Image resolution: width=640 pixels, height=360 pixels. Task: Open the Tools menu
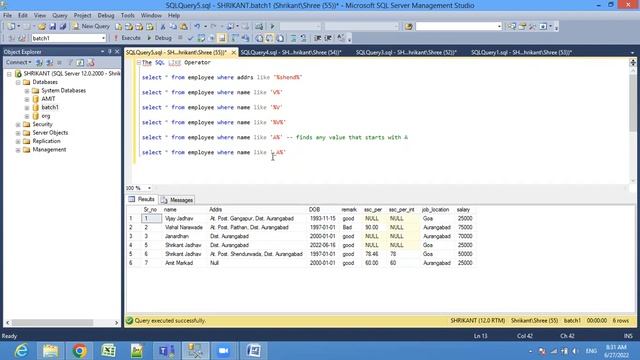pos(128,16)
